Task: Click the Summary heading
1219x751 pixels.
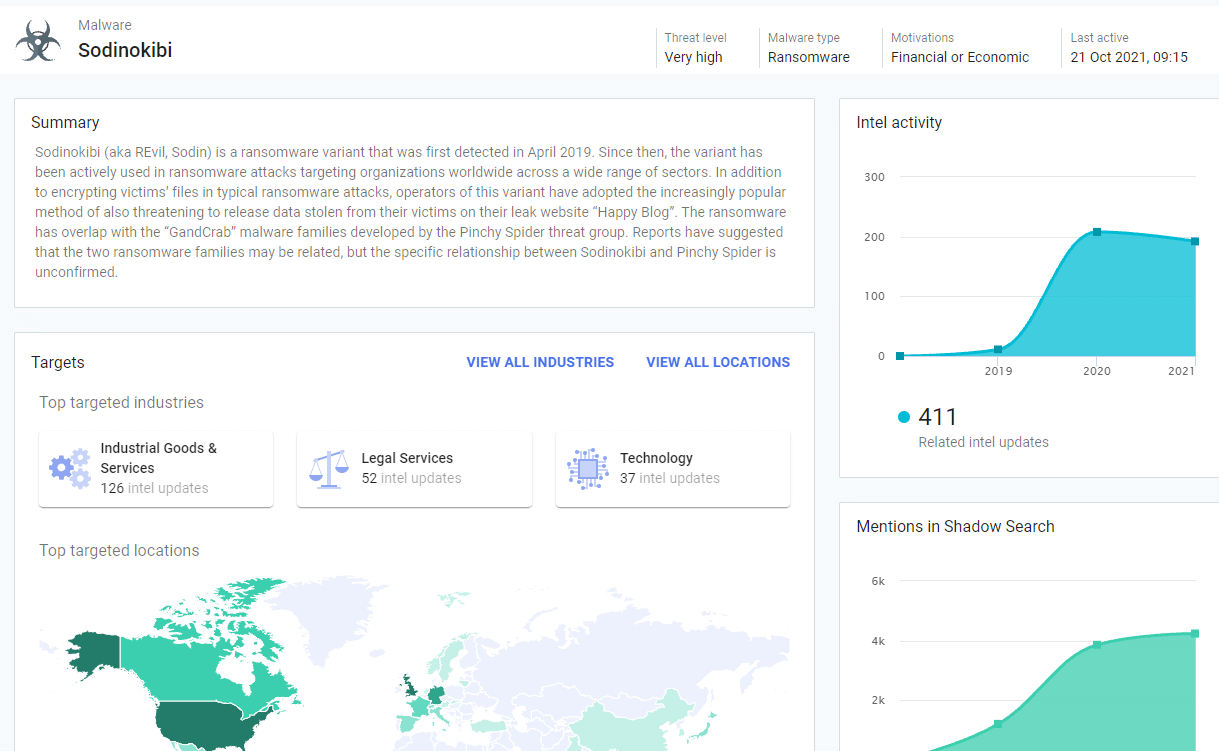Action: coord(65,123)
